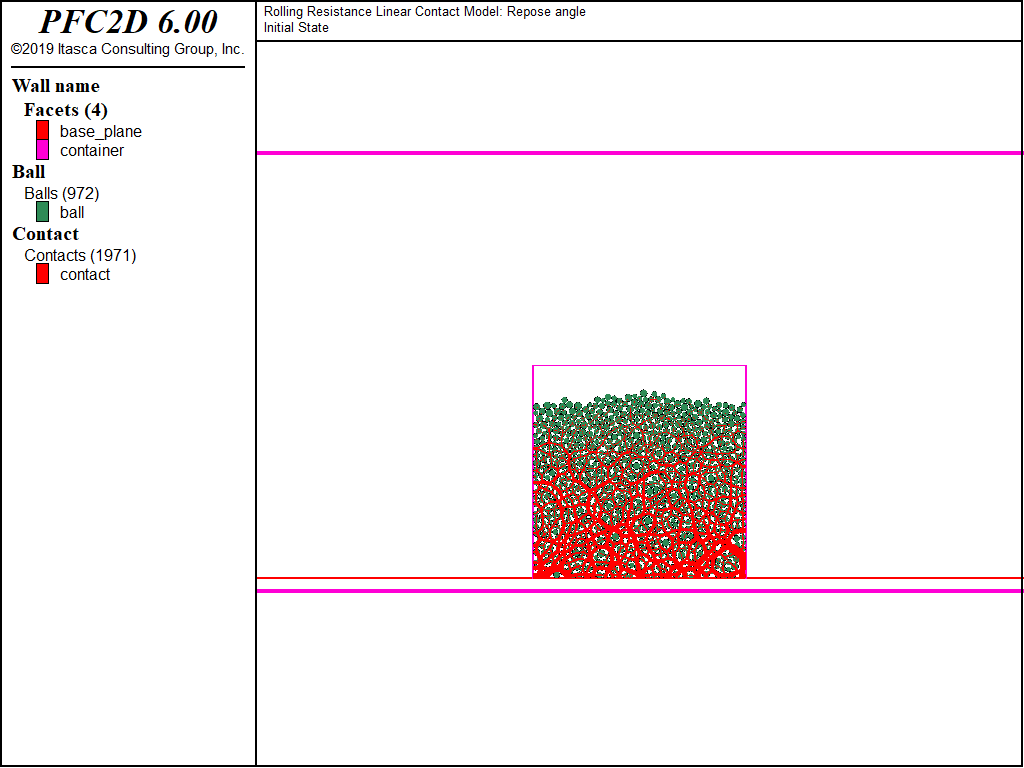Select the container legend label
Image resolution: width=1024 pixels, height=768 pixels.
92,150
